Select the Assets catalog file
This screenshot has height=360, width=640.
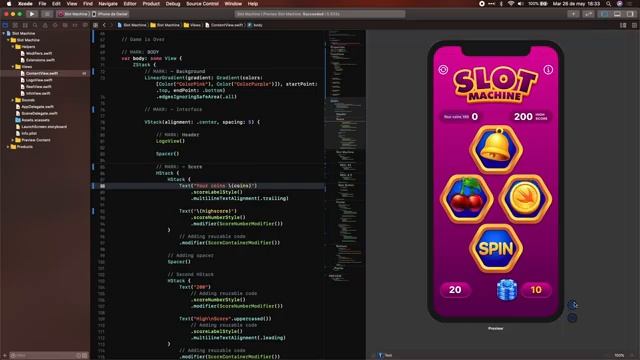click(x=35, y=120)
